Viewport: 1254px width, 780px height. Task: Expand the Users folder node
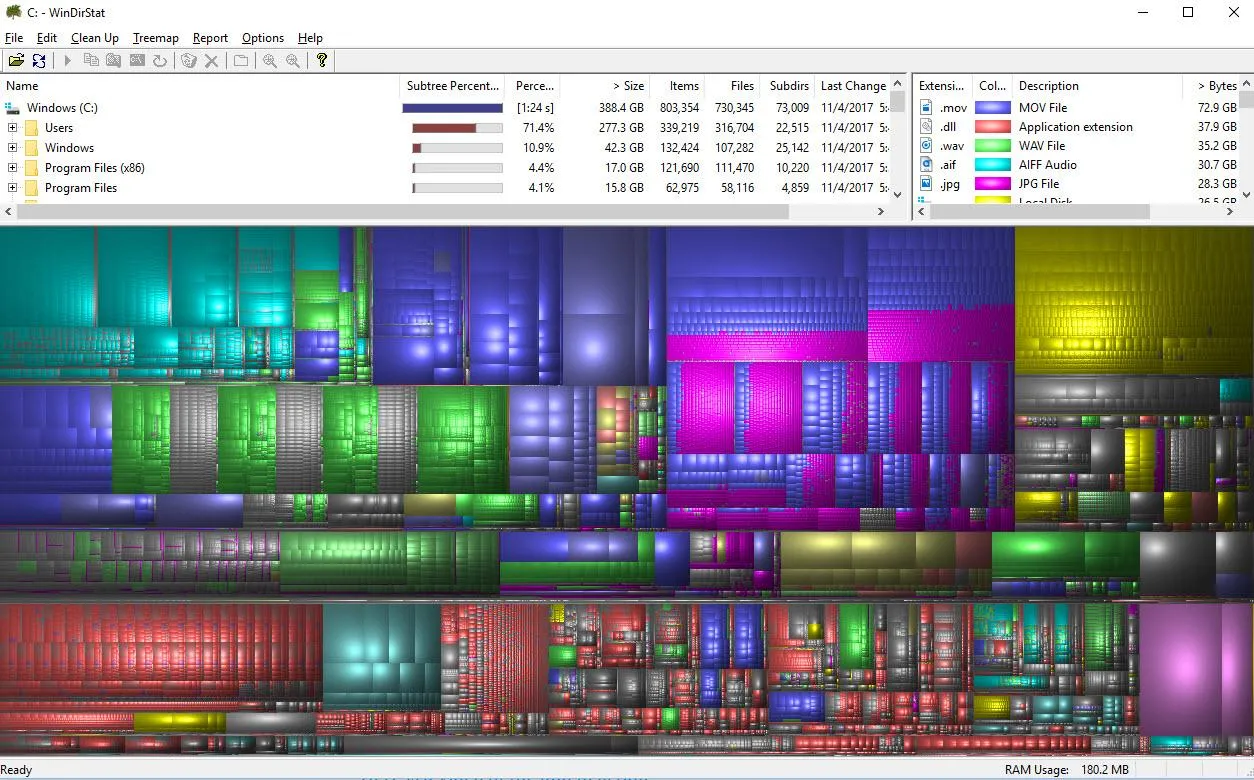click(12, 128)
